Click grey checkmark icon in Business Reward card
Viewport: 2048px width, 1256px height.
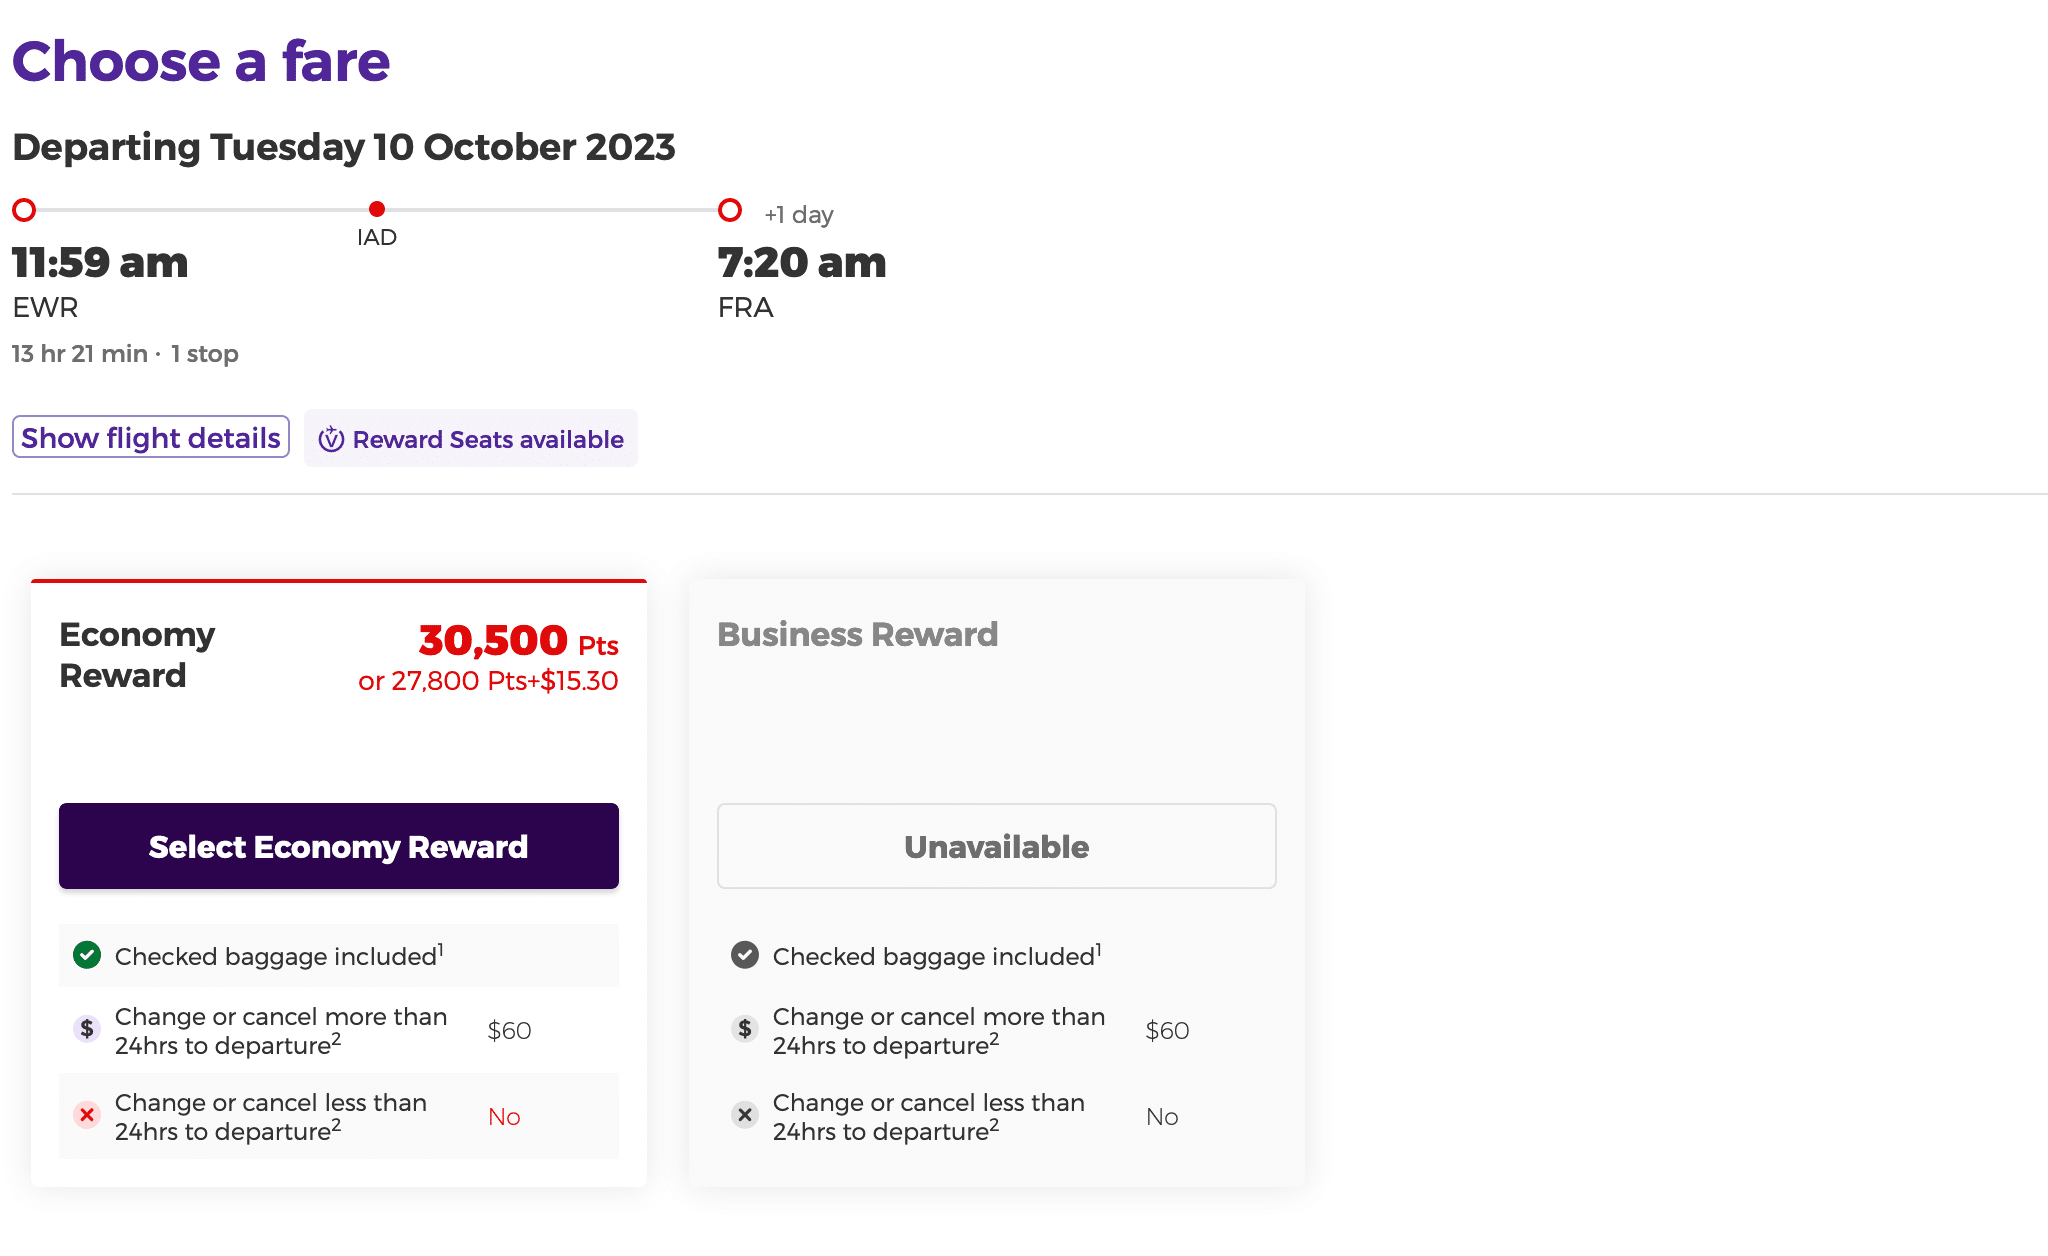745,955
